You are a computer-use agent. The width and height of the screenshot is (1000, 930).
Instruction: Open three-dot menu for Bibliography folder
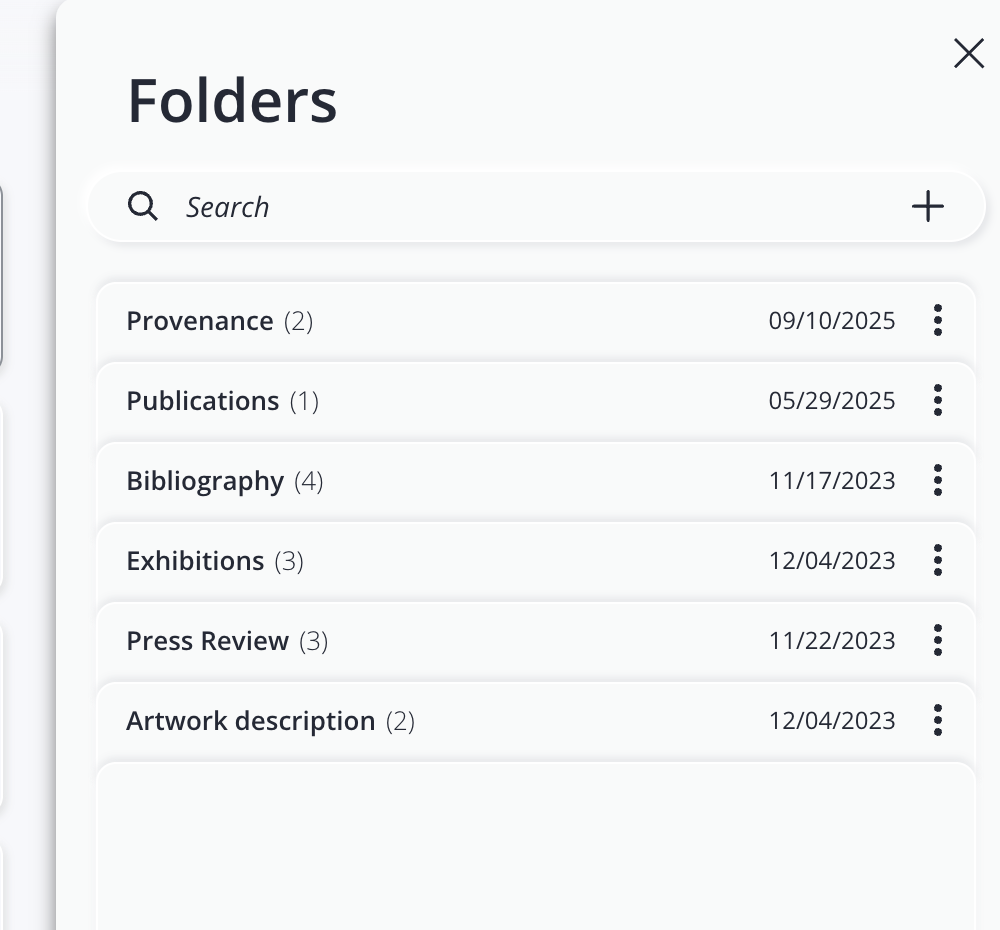(x=937, y=480)
